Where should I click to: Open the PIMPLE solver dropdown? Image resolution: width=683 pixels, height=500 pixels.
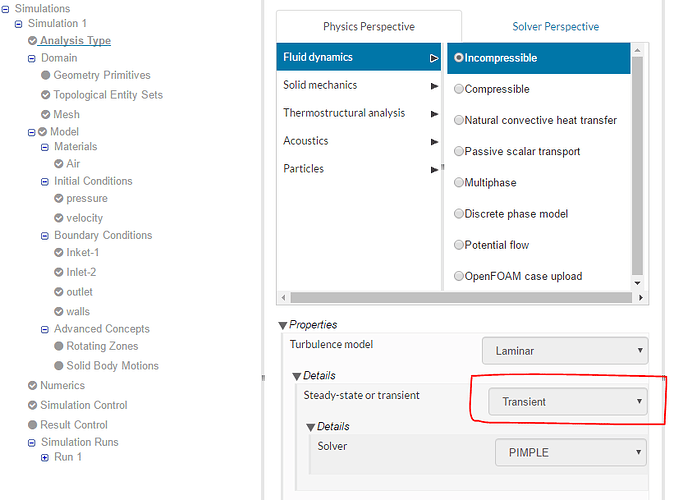click(x=570, y=452)
